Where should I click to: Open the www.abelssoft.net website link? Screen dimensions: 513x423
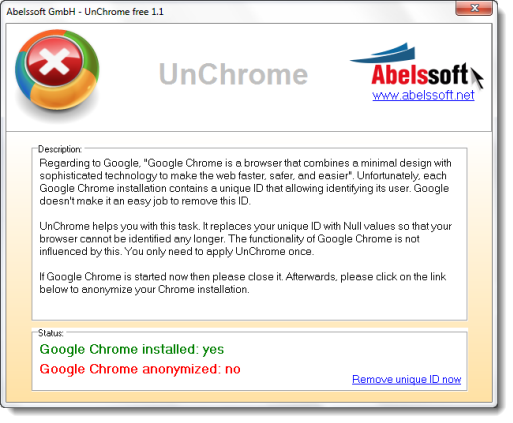423,96
